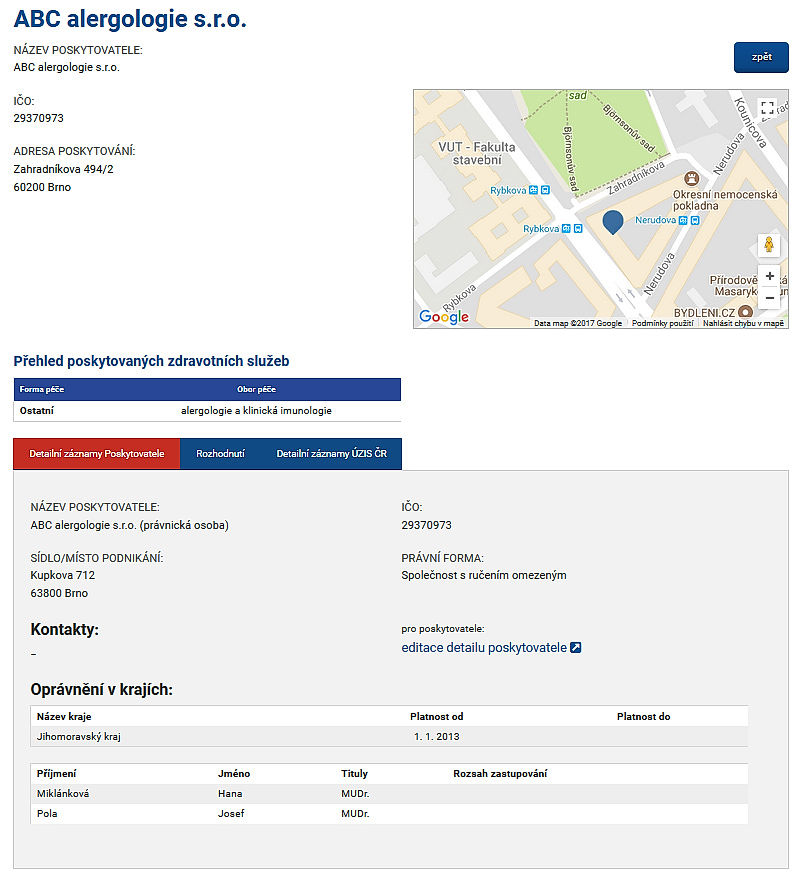Click the name Josef in table
Image resolution: width=797 pixels, height=877 pixels.
point(231,814)
